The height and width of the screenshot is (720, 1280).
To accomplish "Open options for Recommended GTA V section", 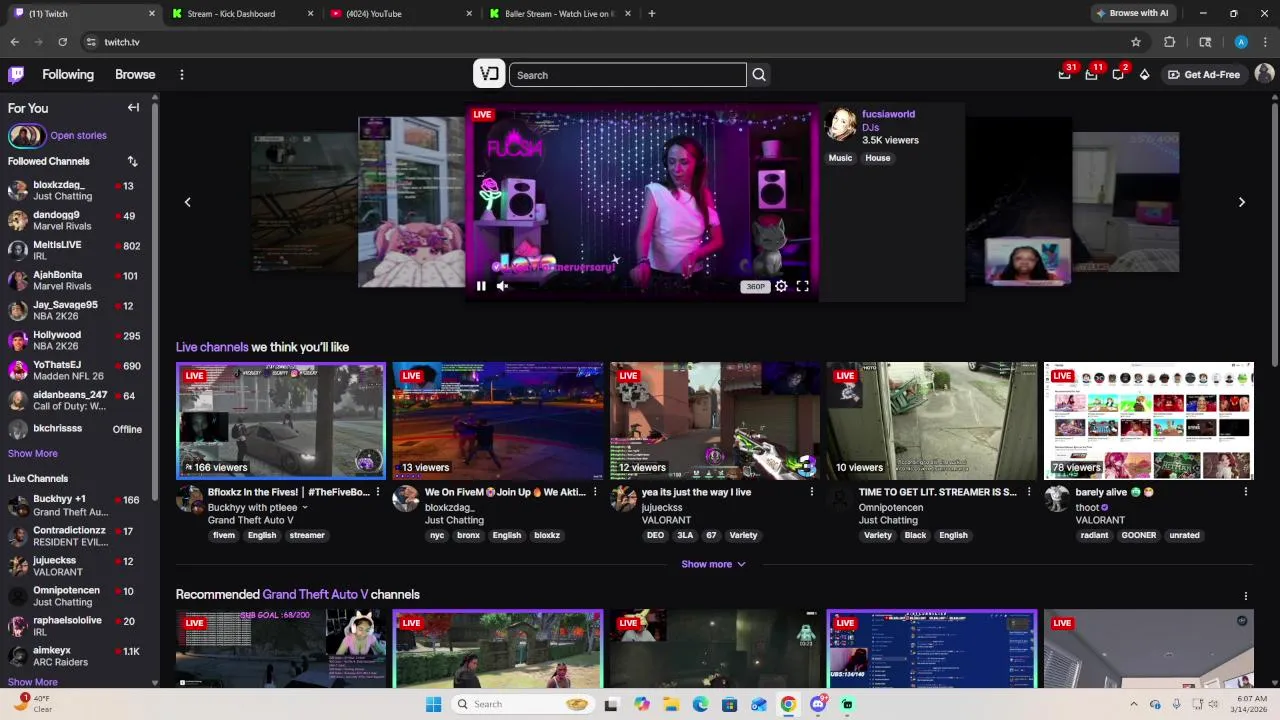I will 1246,596.
